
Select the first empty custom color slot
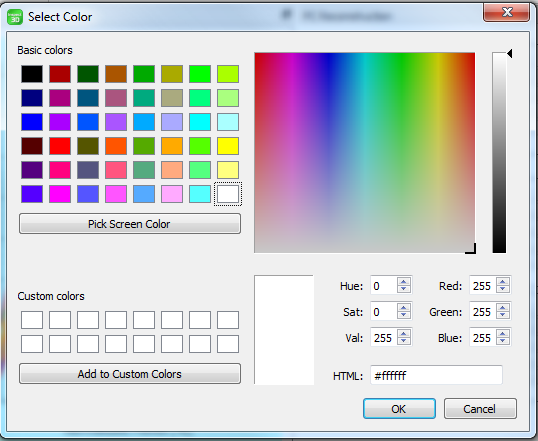pyautogui.click(x=32, y=320)
